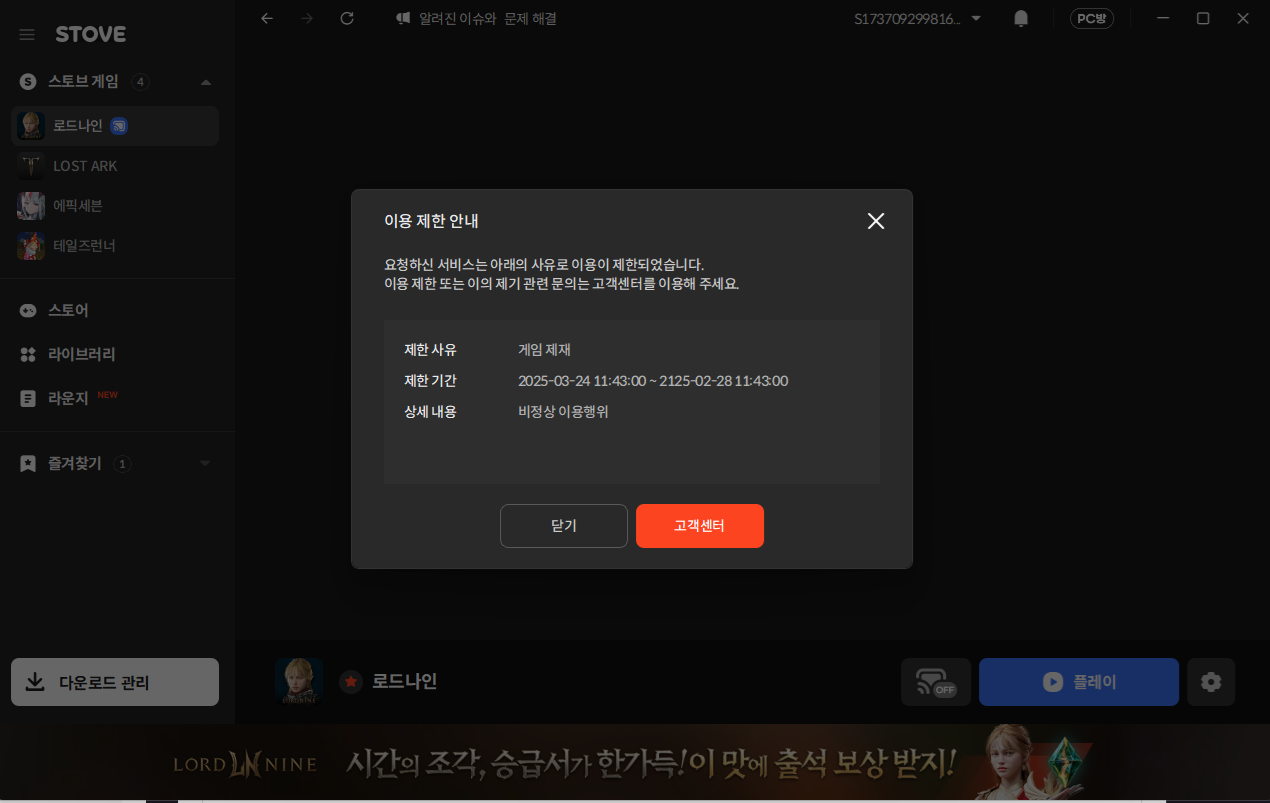The image size is (1270, 803).
Task: Collapse the 스토브 게임 section arrow
Action: pos(205,82)
